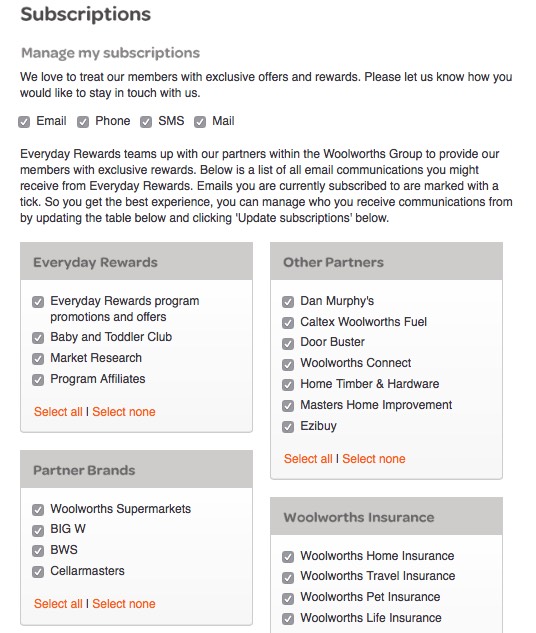Viewport: 536px width, 633px height.
Task: Toggle Market Research subscription checkbox
Action: tap(38, 359)
